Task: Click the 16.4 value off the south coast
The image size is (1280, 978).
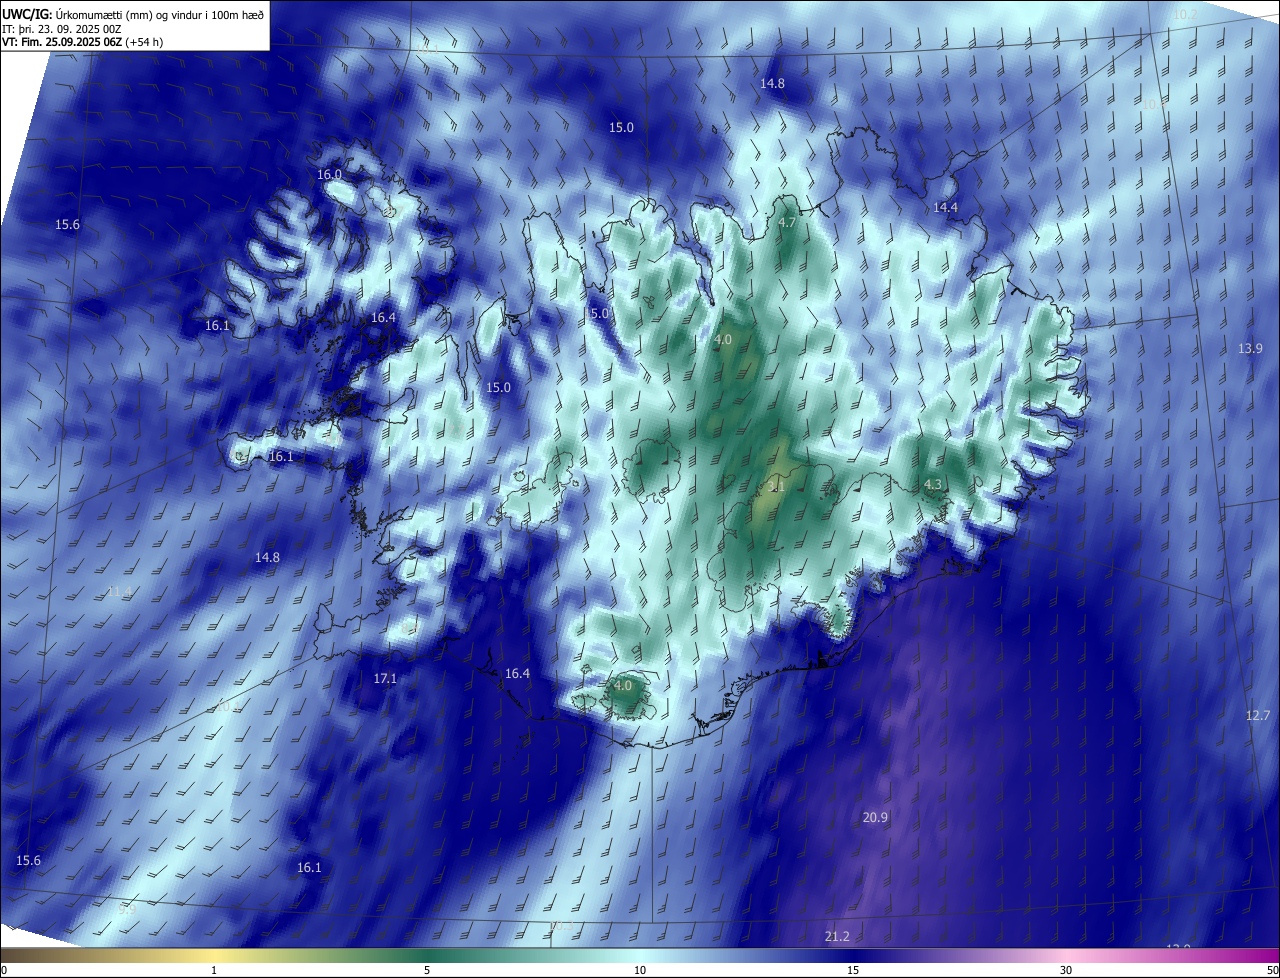Action: click(x=517, y=674)
